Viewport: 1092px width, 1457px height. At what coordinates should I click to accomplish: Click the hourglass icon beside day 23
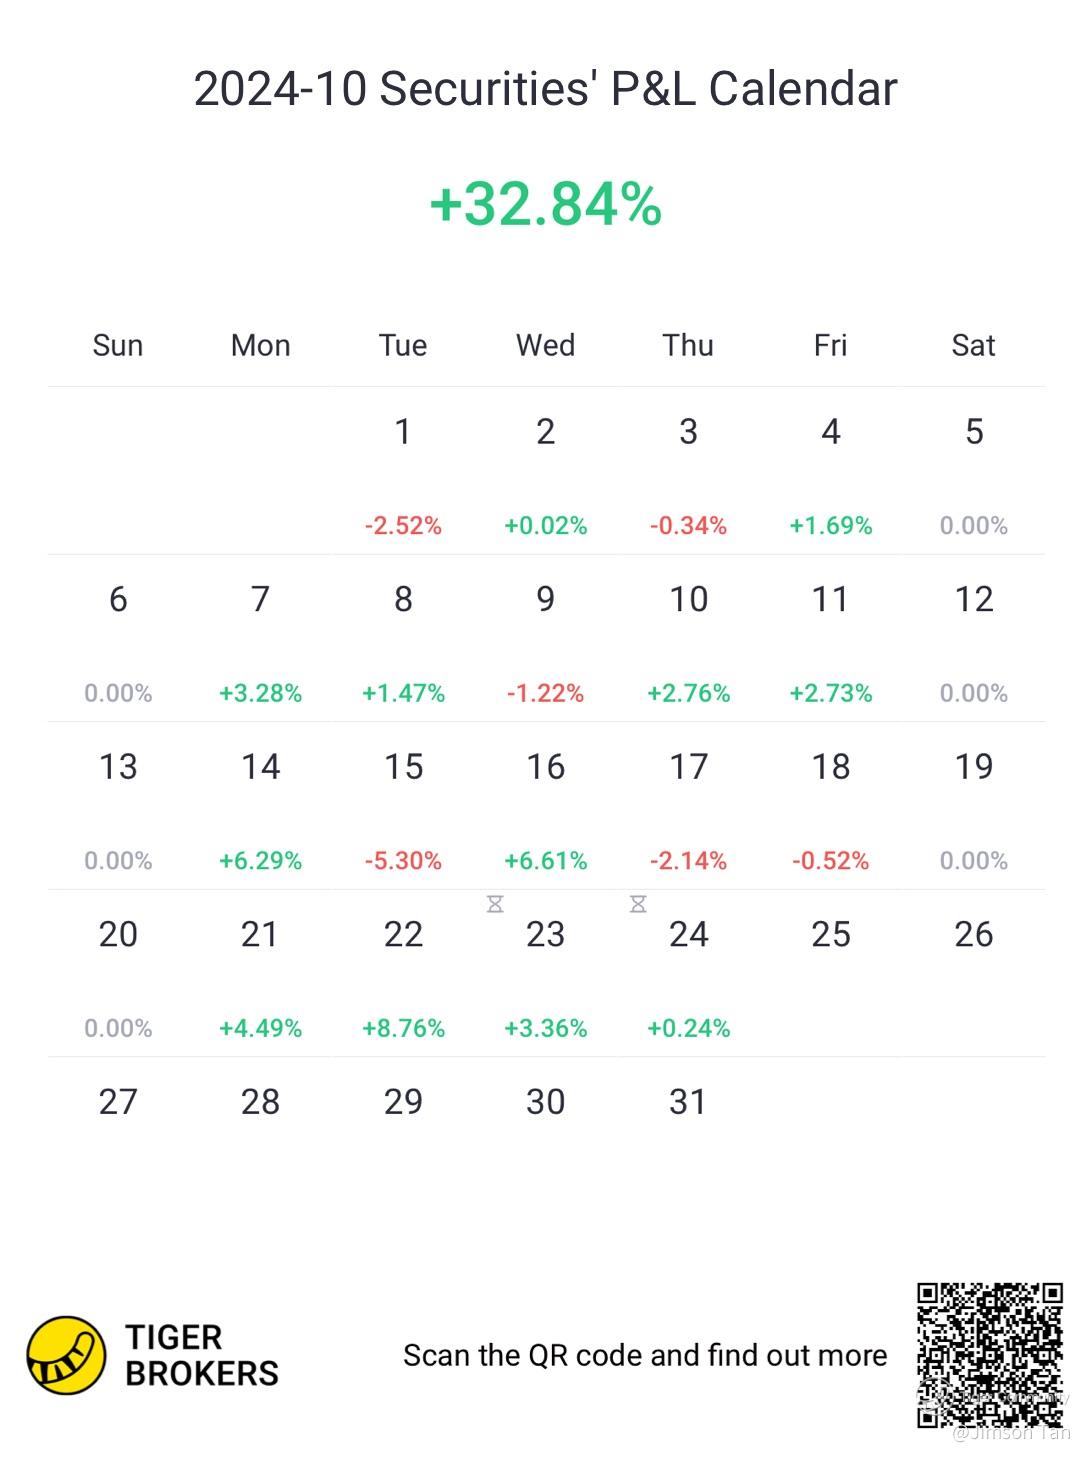(495, 905)
